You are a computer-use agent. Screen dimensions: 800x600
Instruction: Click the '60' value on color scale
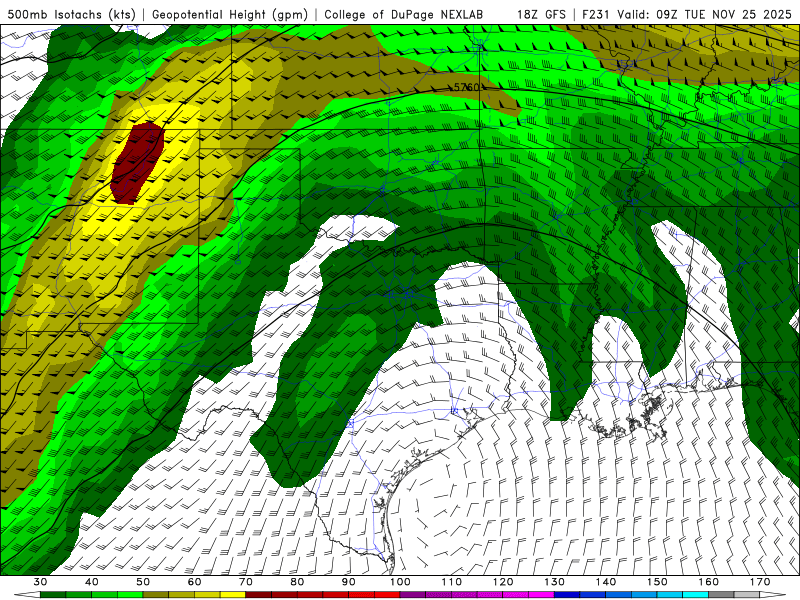coord(194,582)
